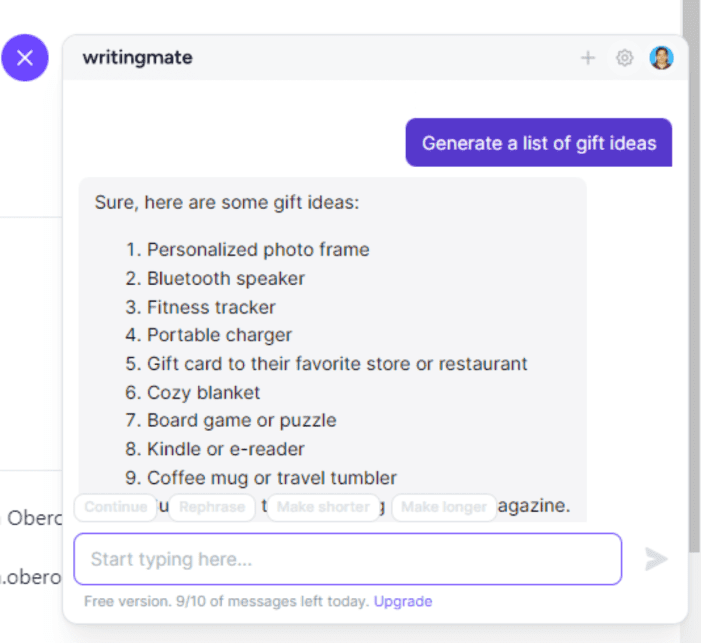This screenshot has height=643, width=701.
Task: Focus the 'Start typing here...' input box
Action: coord(347,559)
